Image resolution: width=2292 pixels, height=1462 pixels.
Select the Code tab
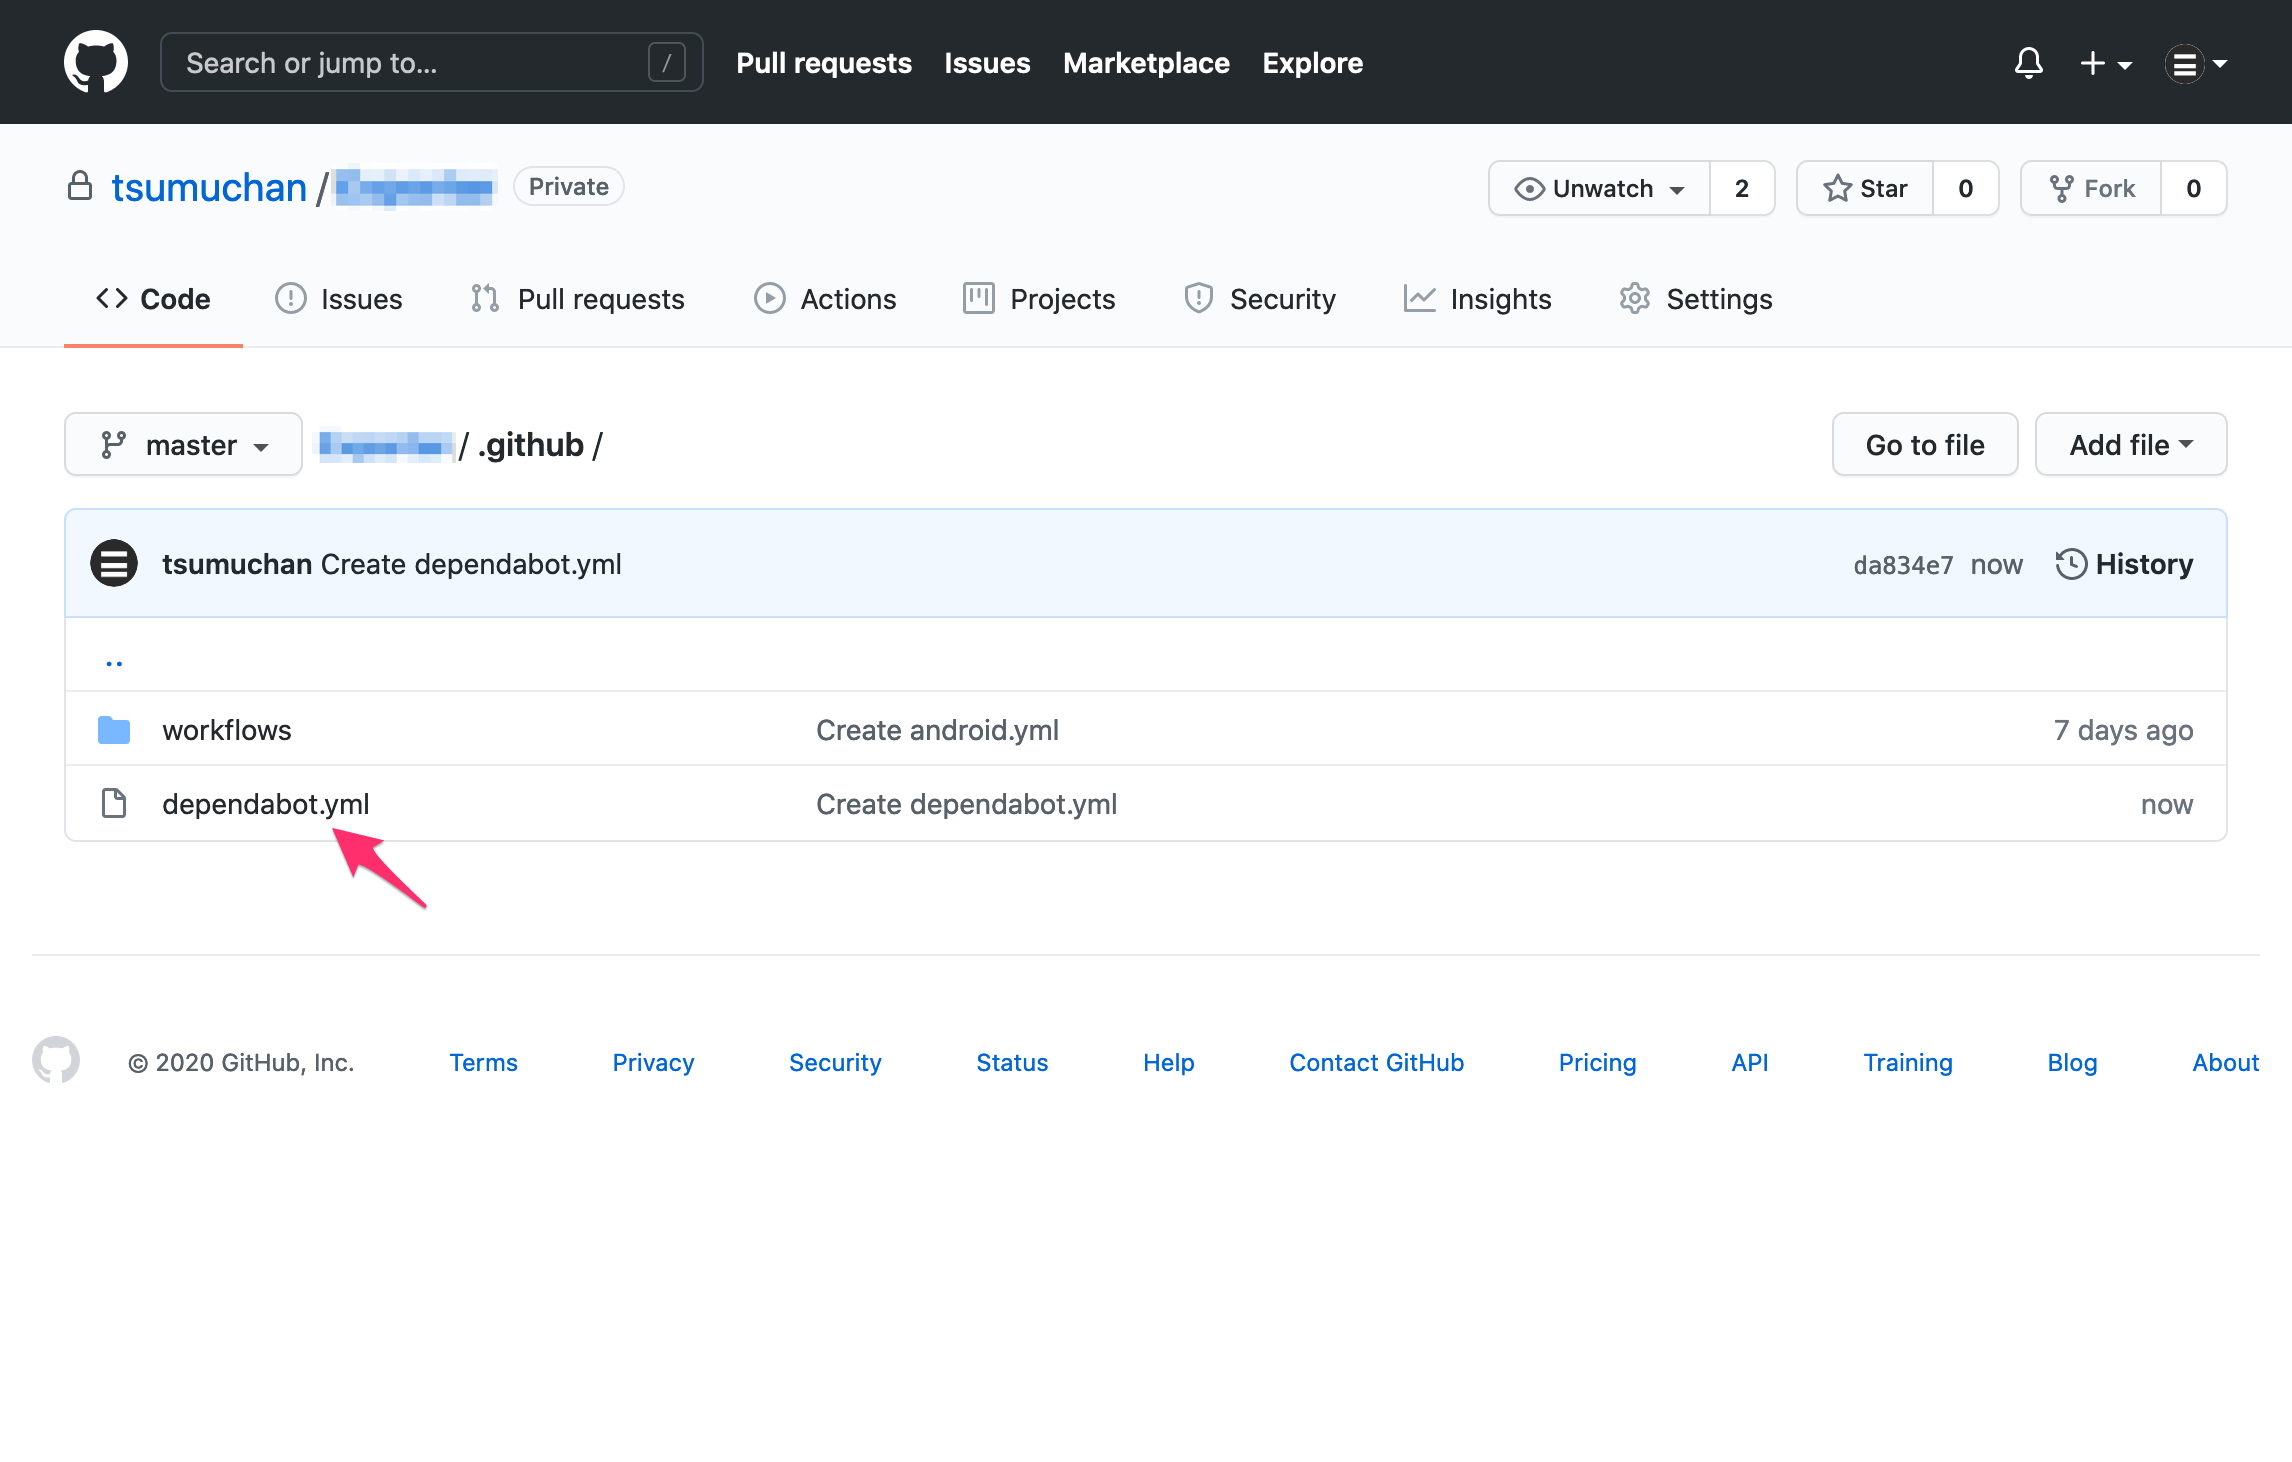point(153,298)
